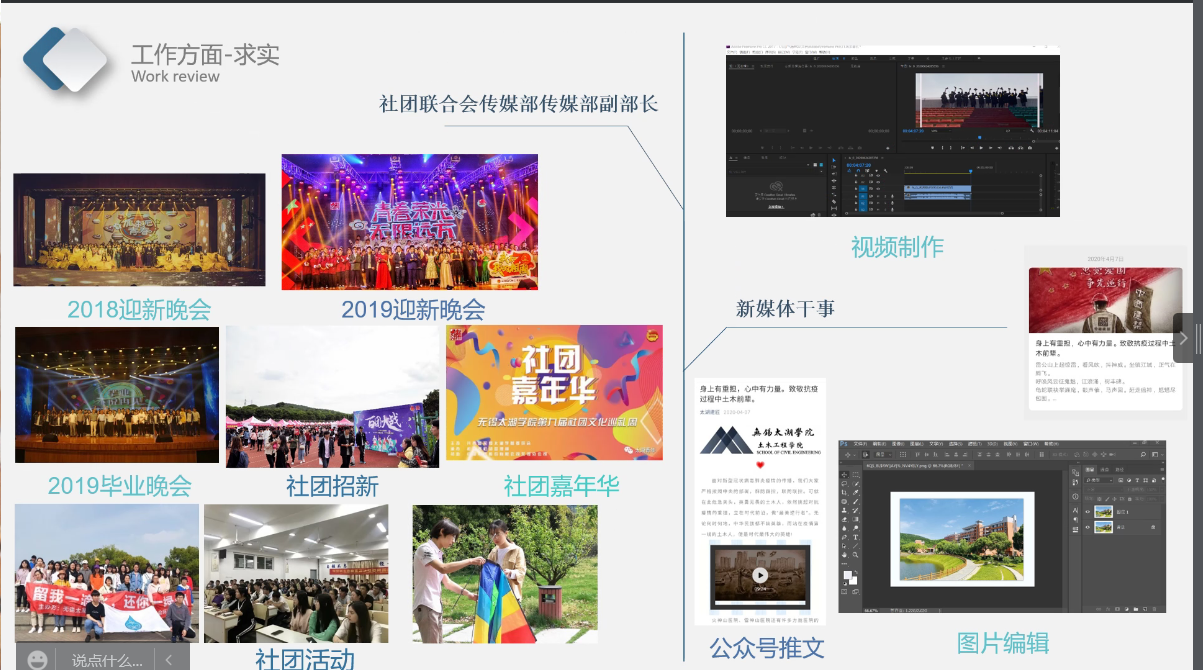The height and width of the screenshot is (670, 1203).
Task: Open the layer filter type dropdown in Photoshop
Action: [1097, 481]
